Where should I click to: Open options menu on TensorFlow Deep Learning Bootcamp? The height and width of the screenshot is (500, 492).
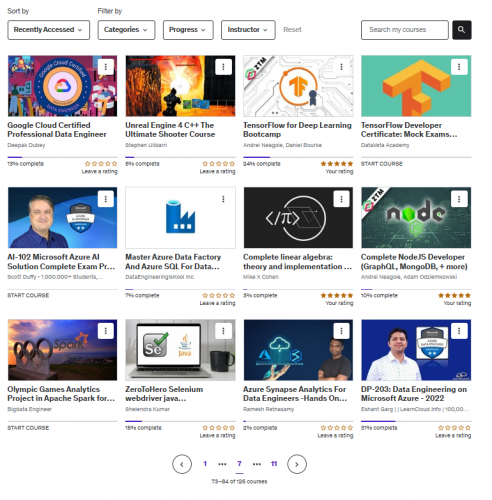341,67
